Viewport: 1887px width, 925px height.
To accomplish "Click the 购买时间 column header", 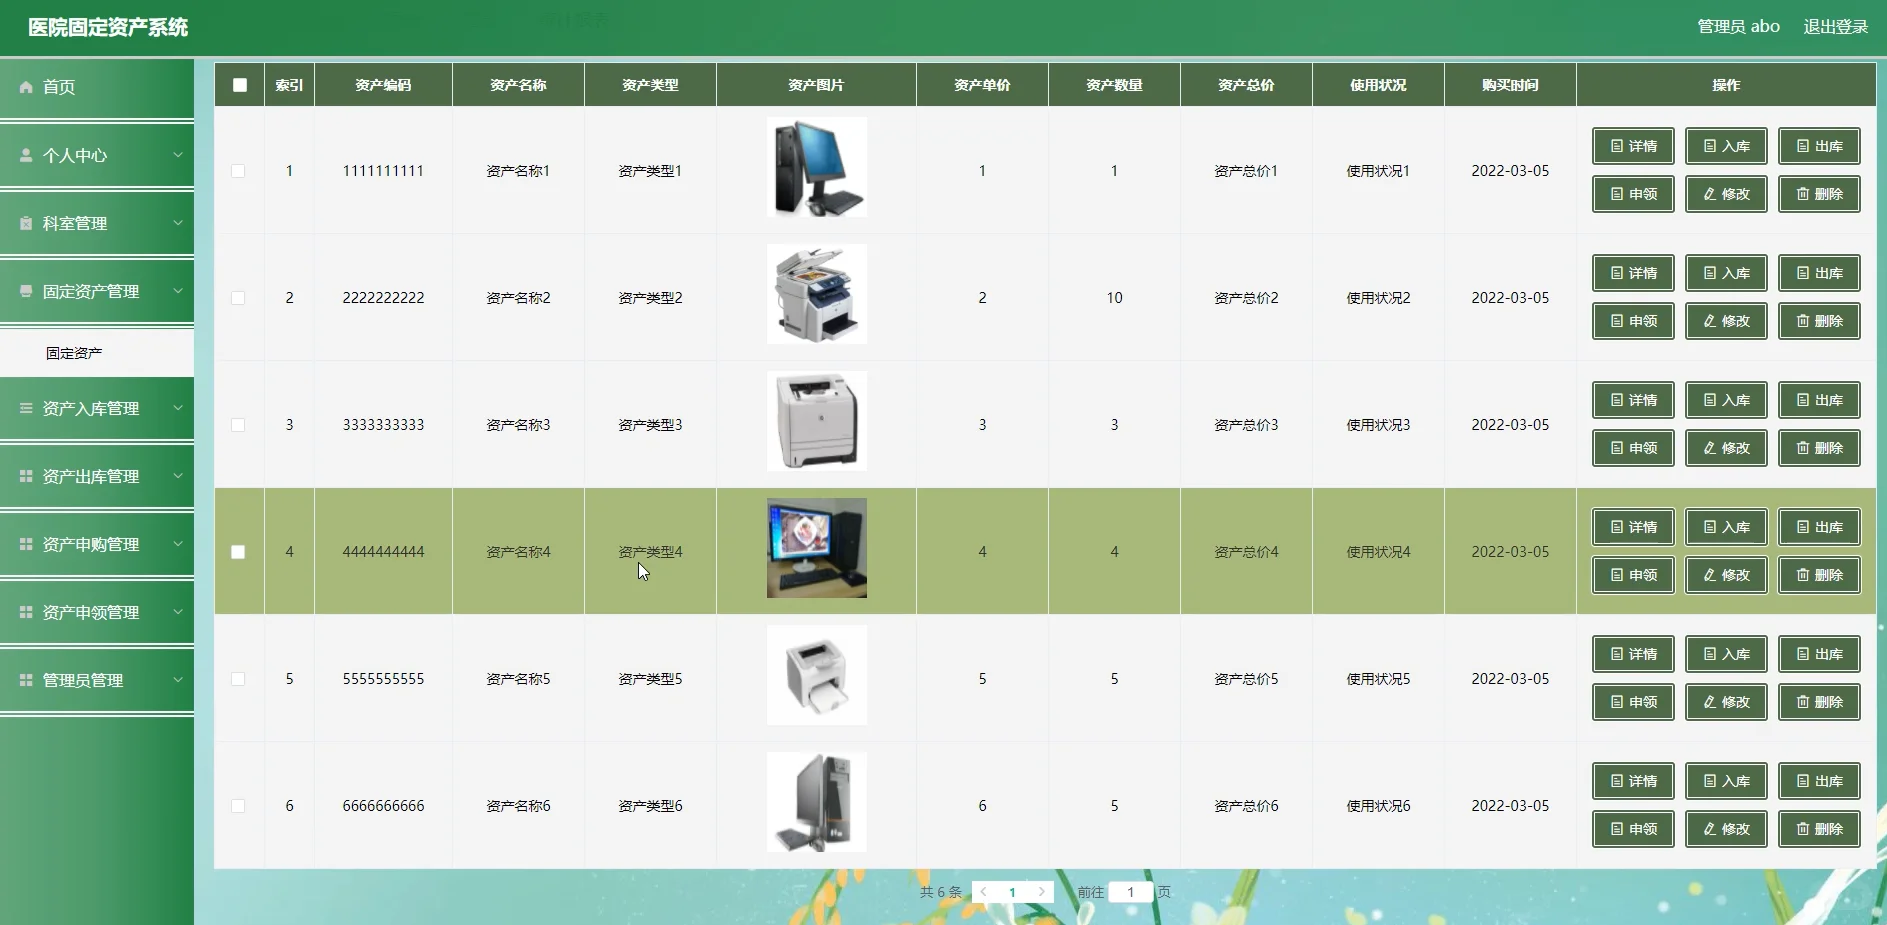I will point(1510,85).
